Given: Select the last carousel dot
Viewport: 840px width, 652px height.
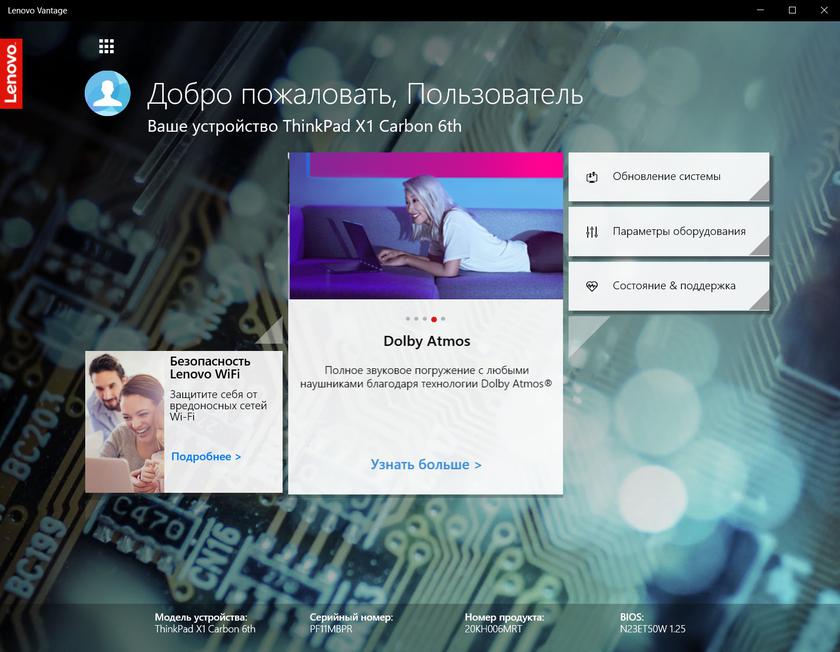Looking at the screenshot, I should coord(442,319).
